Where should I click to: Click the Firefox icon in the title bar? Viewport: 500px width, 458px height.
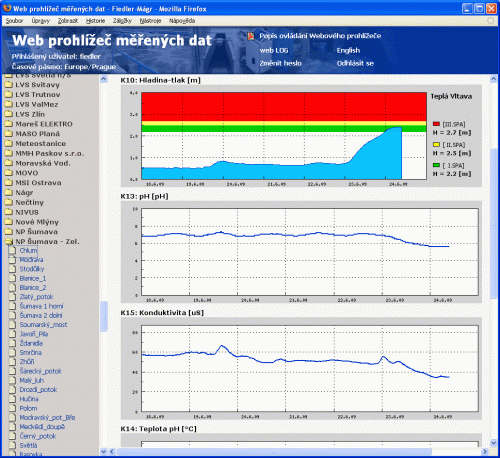pos(7,8)
